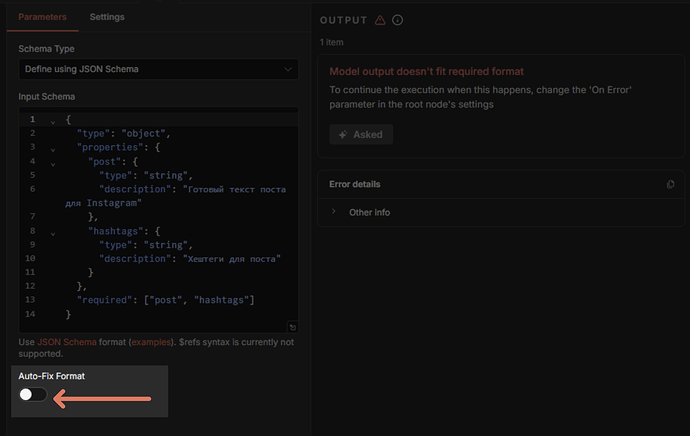Click the Asked button
This screenshot has height=436, width=690.
361,134
